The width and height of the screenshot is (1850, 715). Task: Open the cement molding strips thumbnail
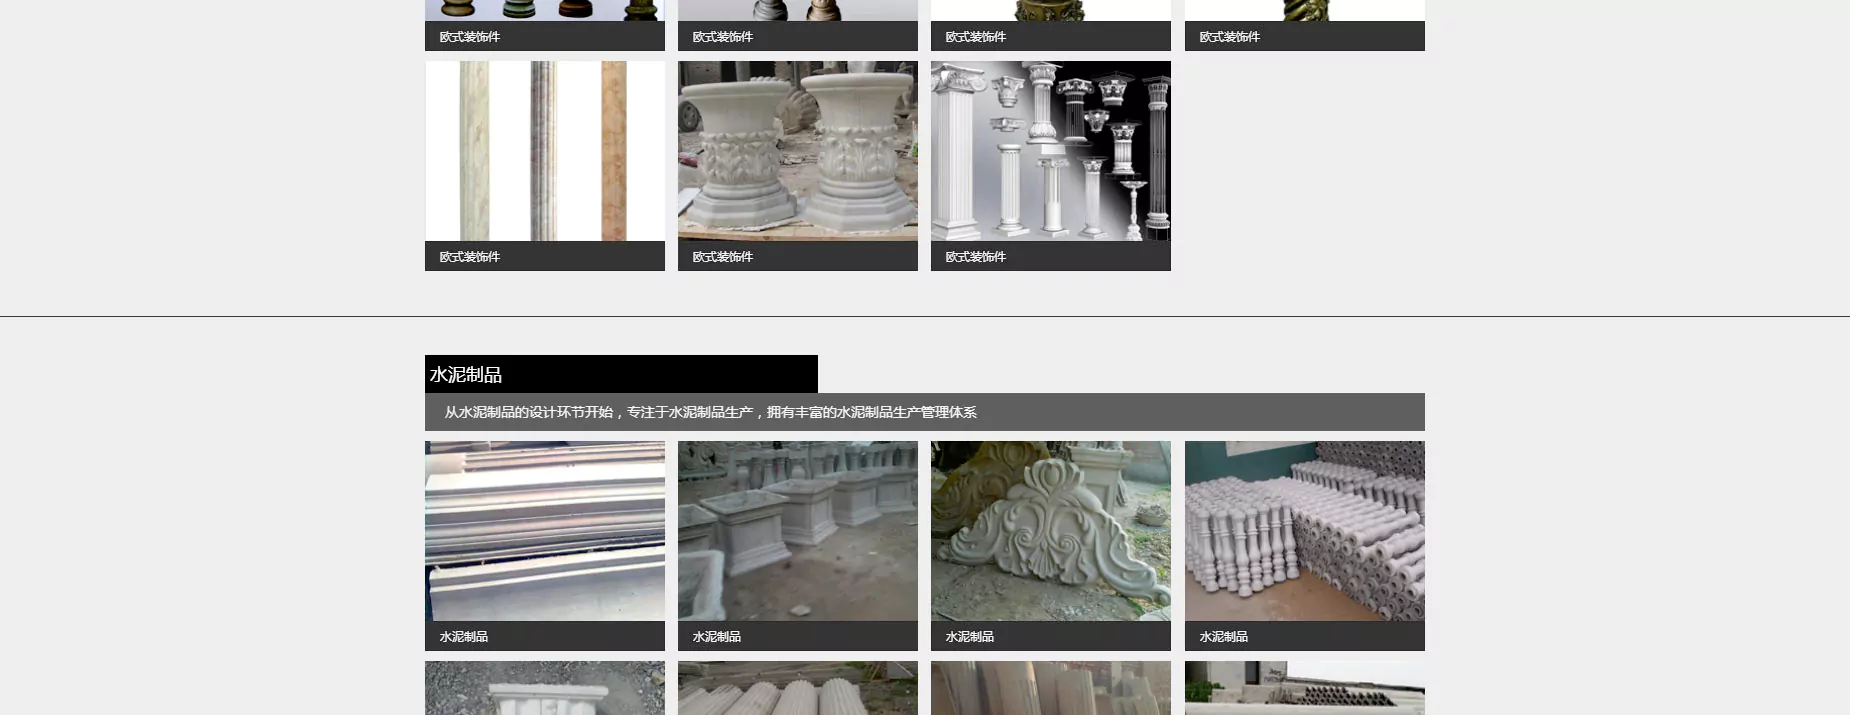[544, 531]
